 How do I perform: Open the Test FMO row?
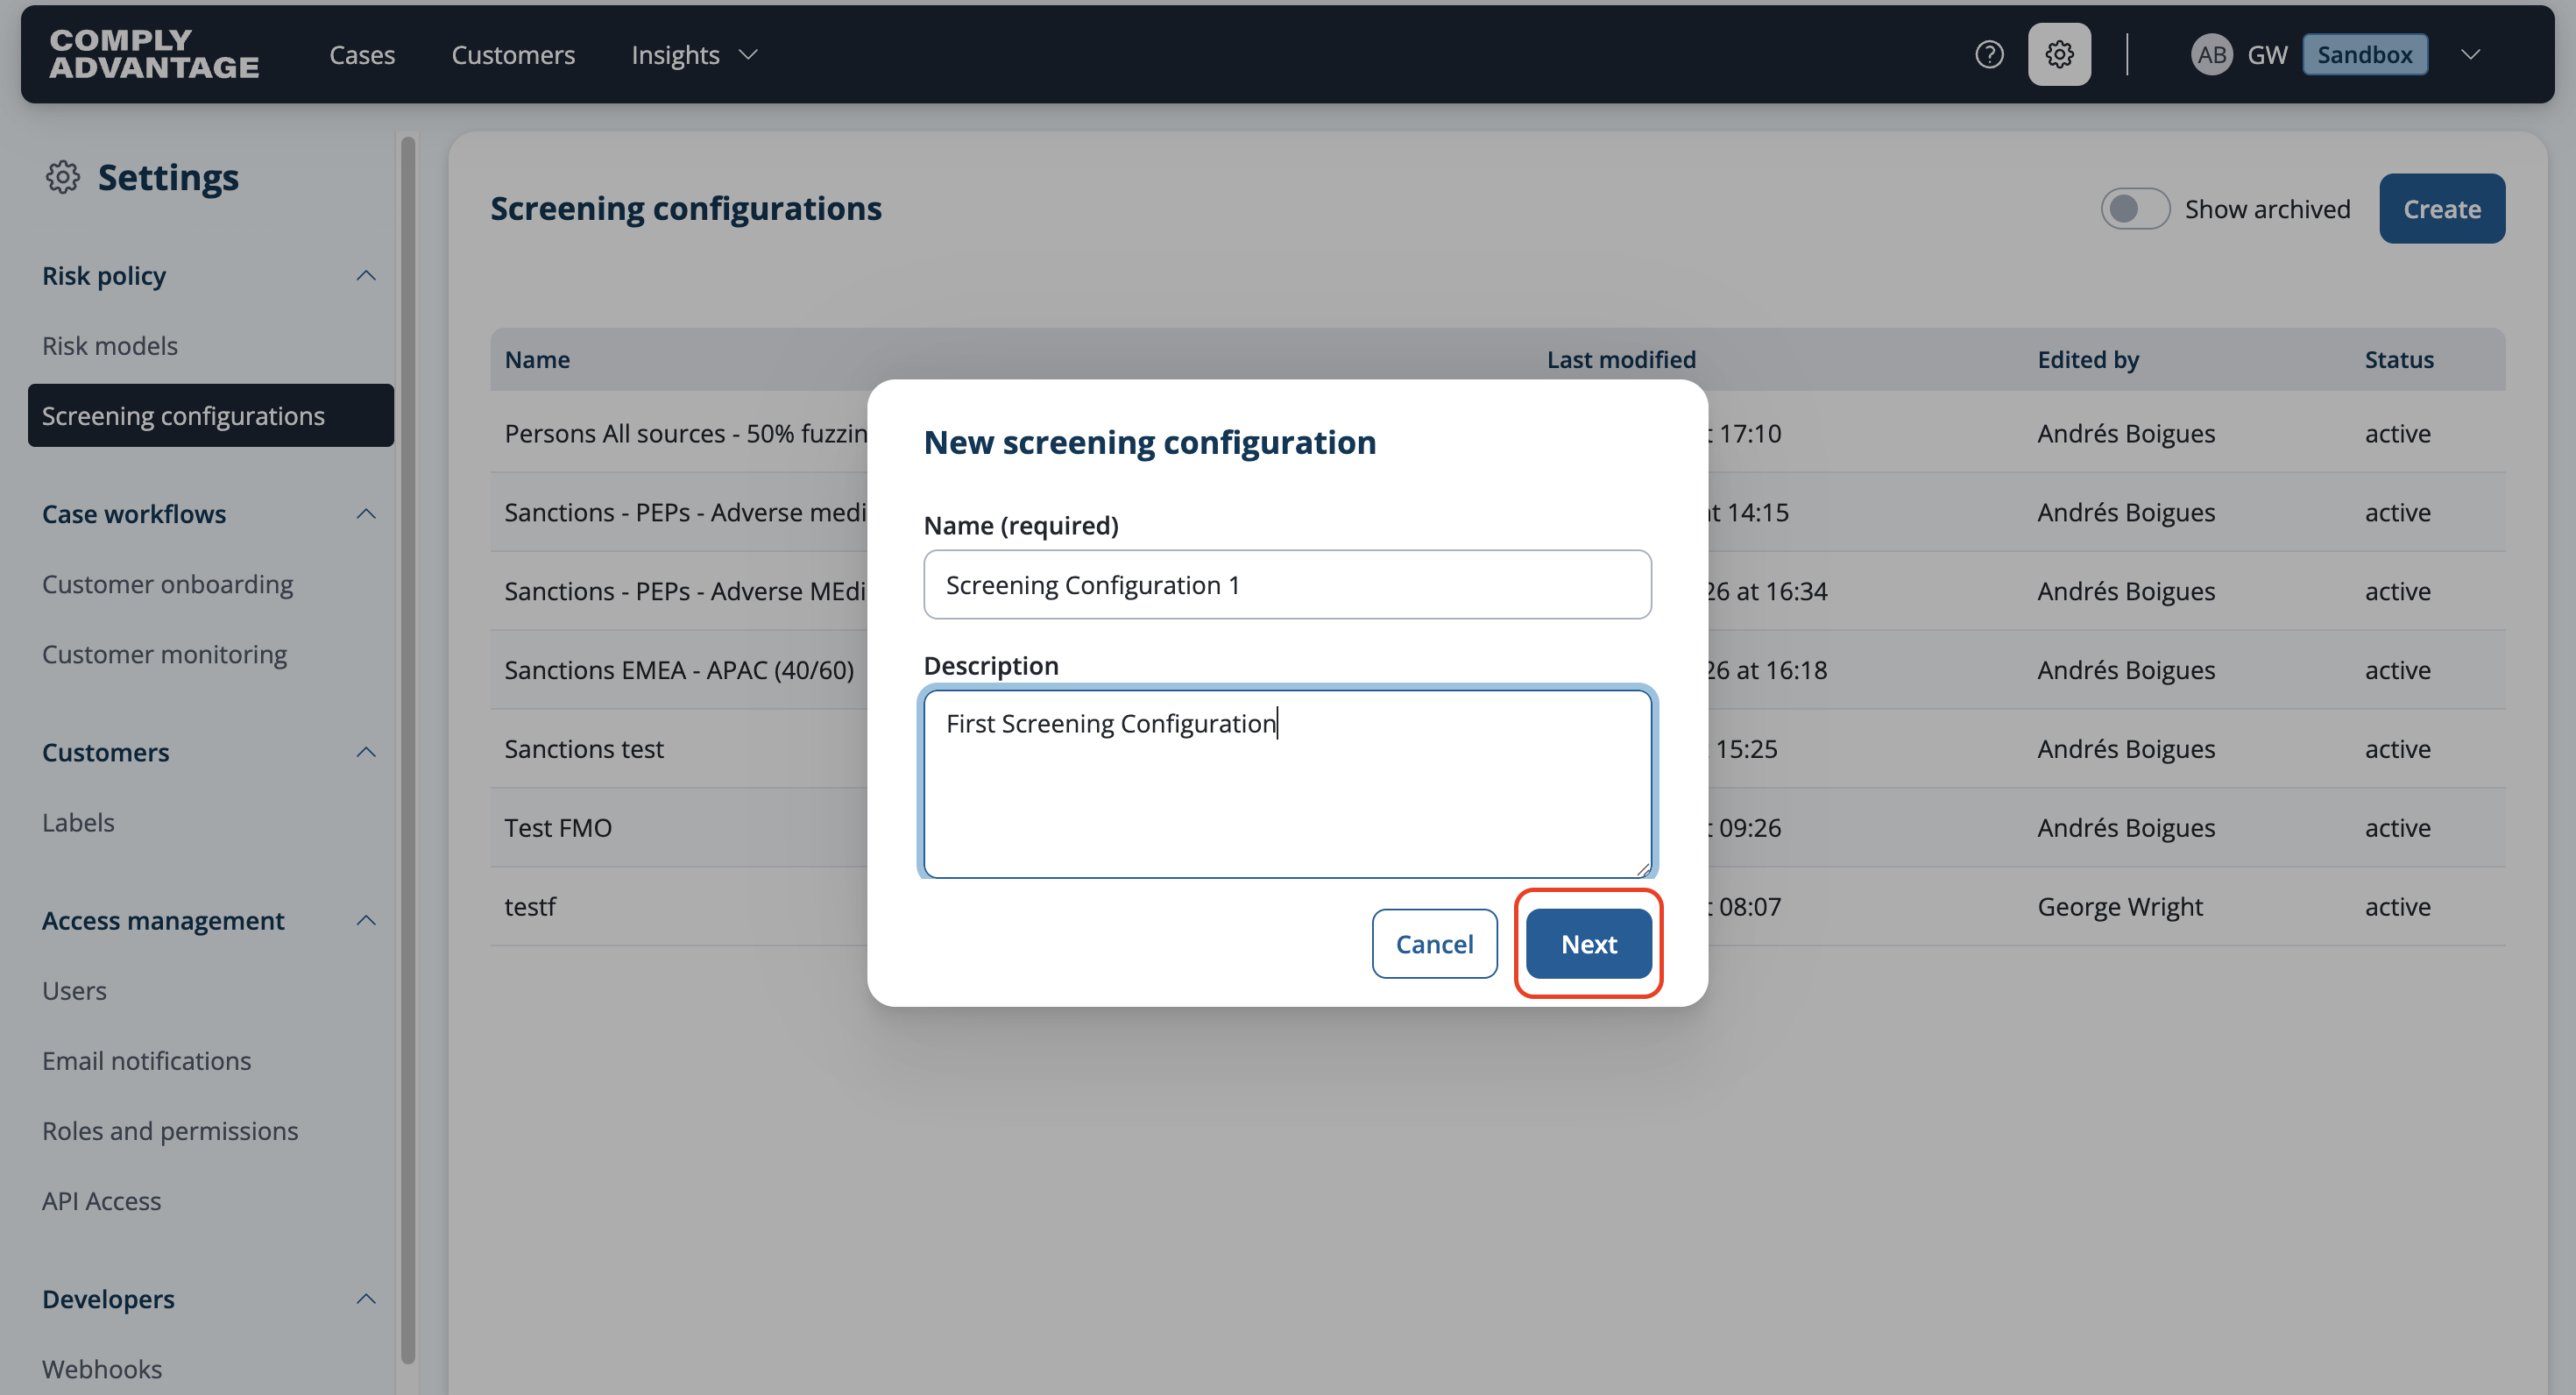(1497, 827)
